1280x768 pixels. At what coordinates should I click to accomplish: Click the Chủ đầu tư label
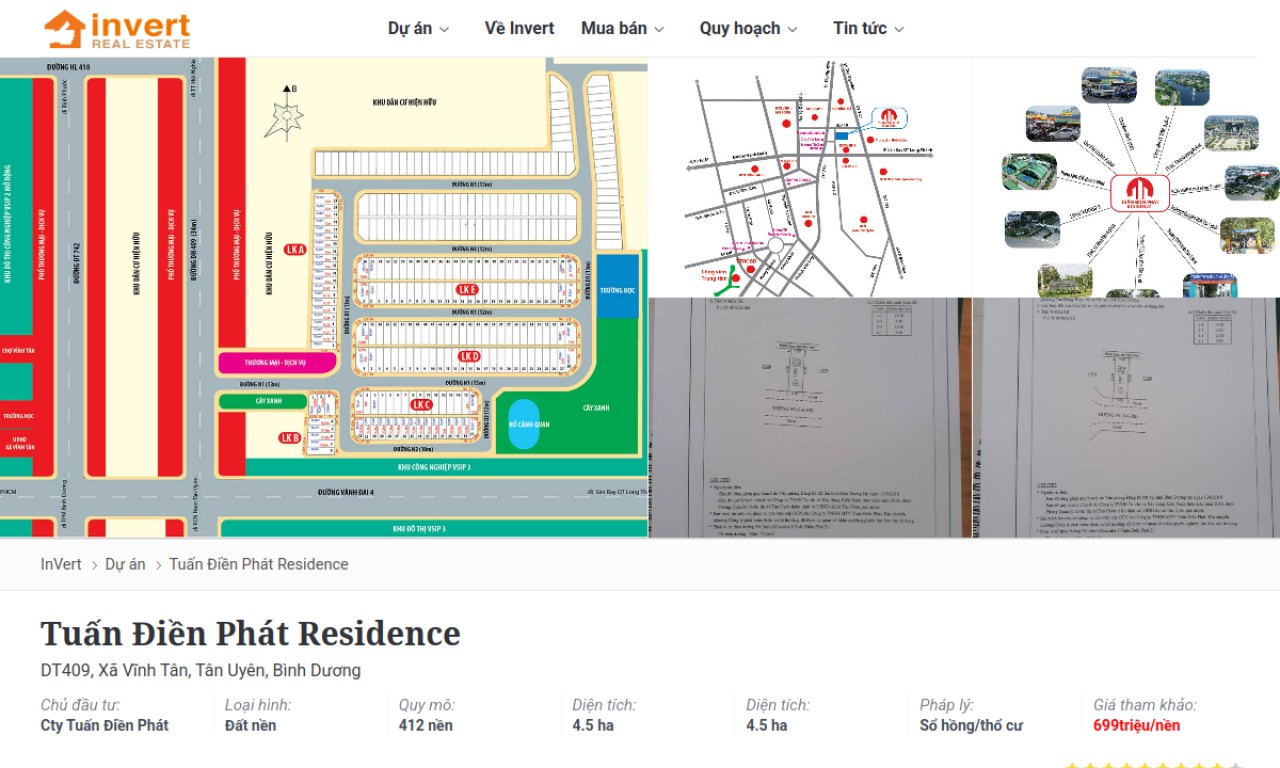(x=80, y=705)
